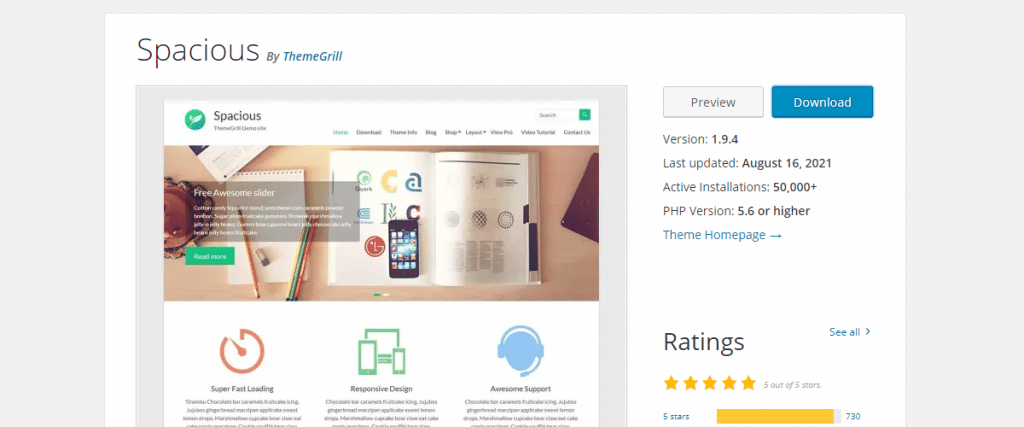The image size is (1024, 427).
Task: Click the green Read more button
Action: pos(210,257)
